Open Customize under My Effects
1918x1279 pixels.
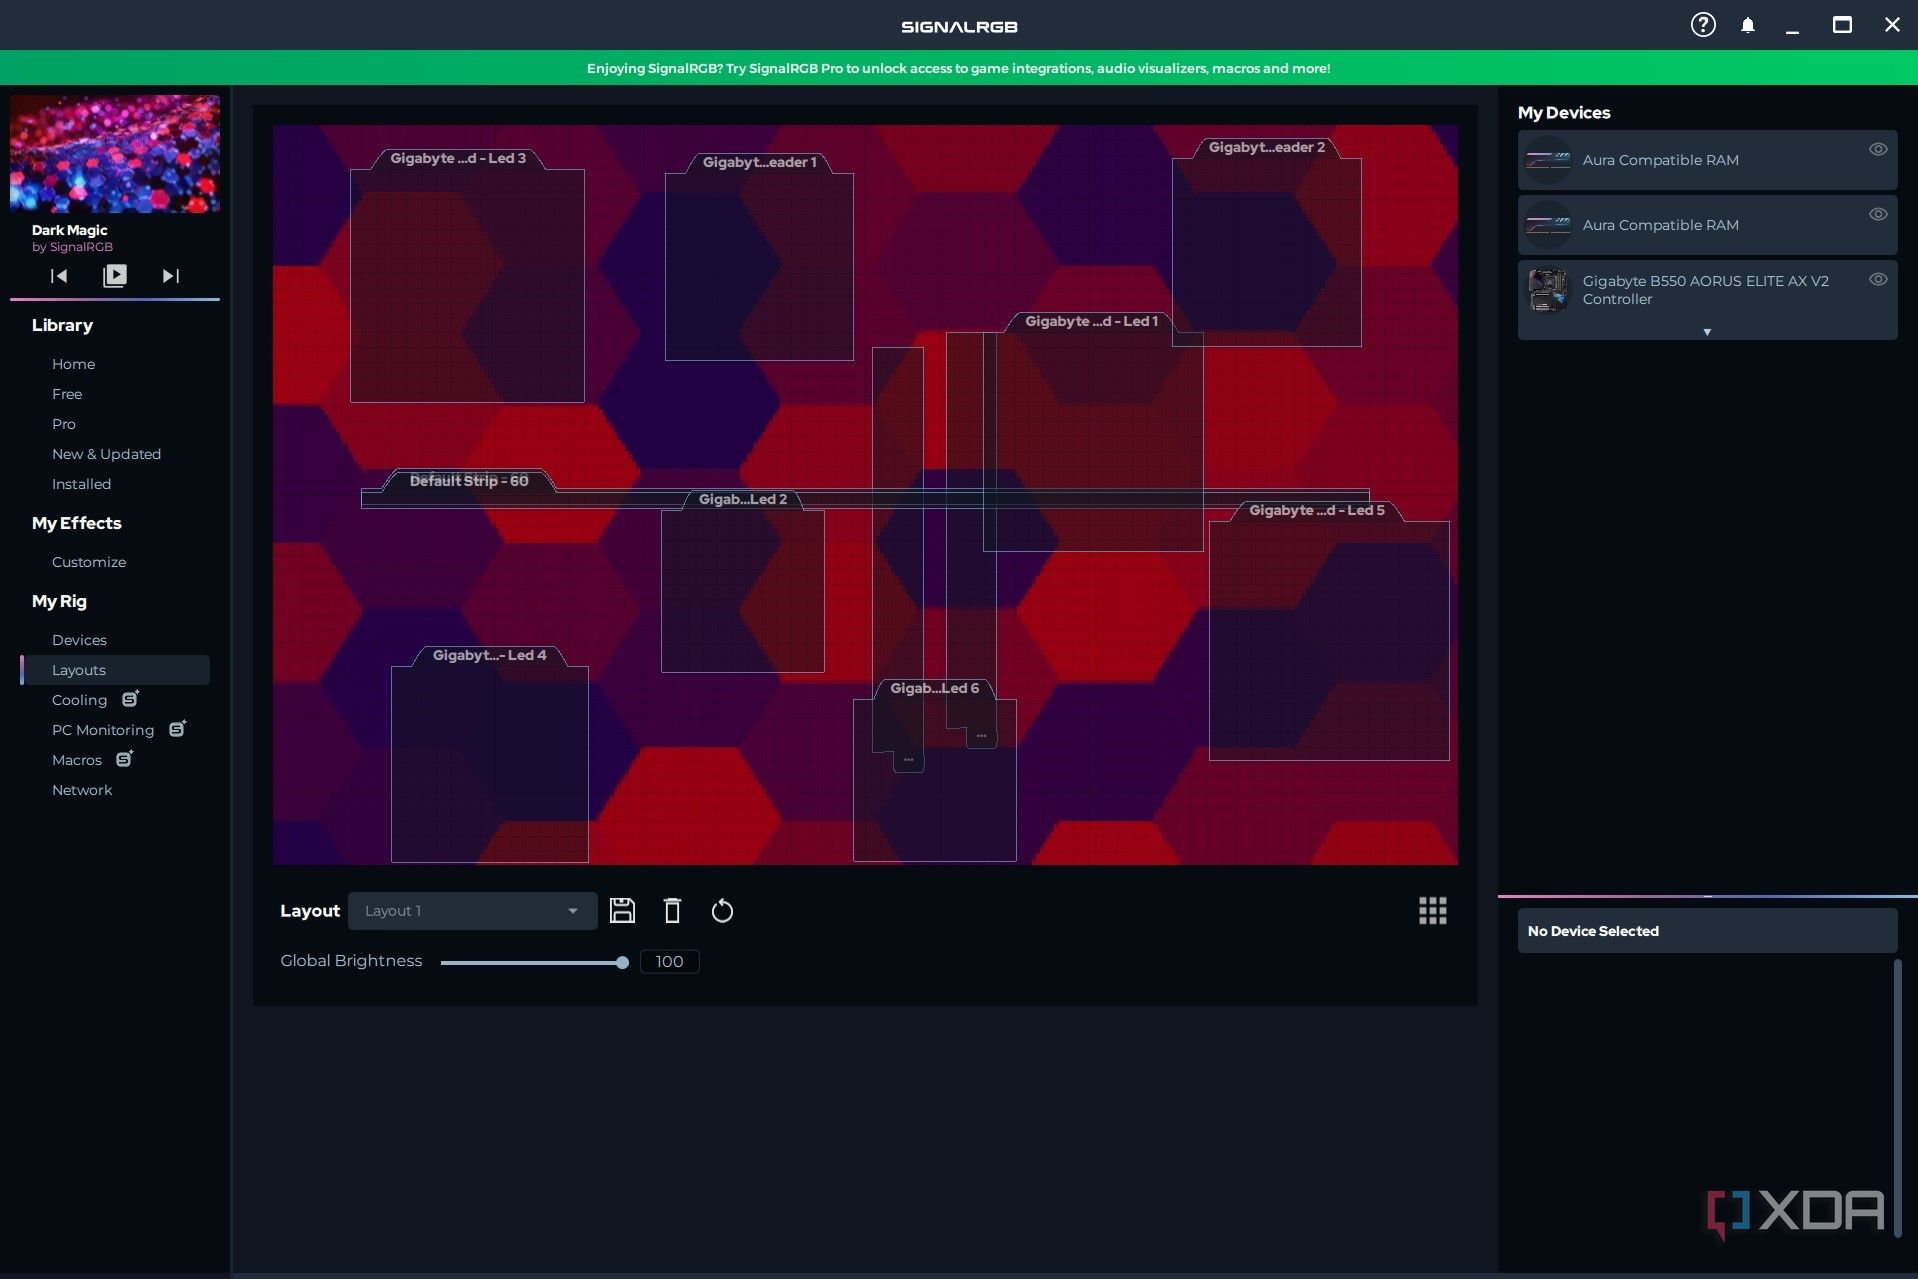(x=89, y=562)
